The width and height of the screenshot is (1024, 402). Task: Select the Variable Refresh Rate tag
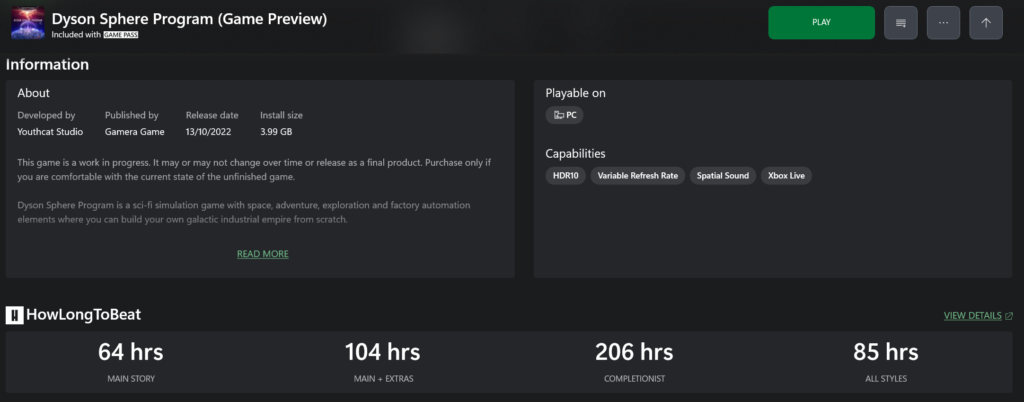[x=638, y=176]
